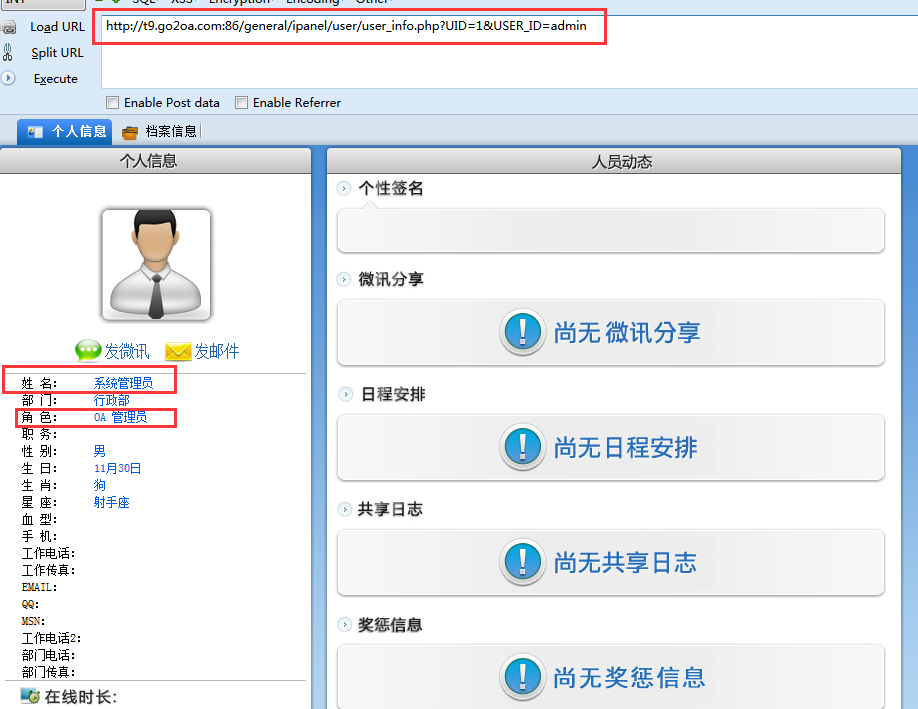918x709 pixels.
Task: Click the 在线时长 clock icon
Action: coord(30,696)
